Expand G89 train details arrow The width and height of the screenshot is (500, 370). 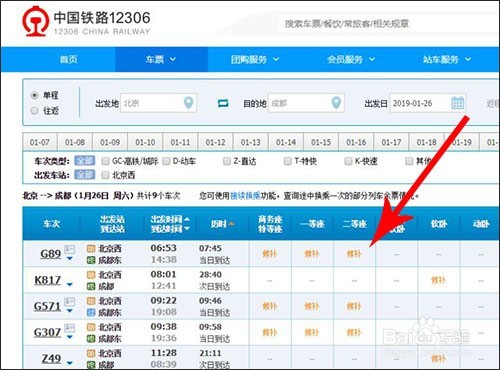click(x=70, y=258)
